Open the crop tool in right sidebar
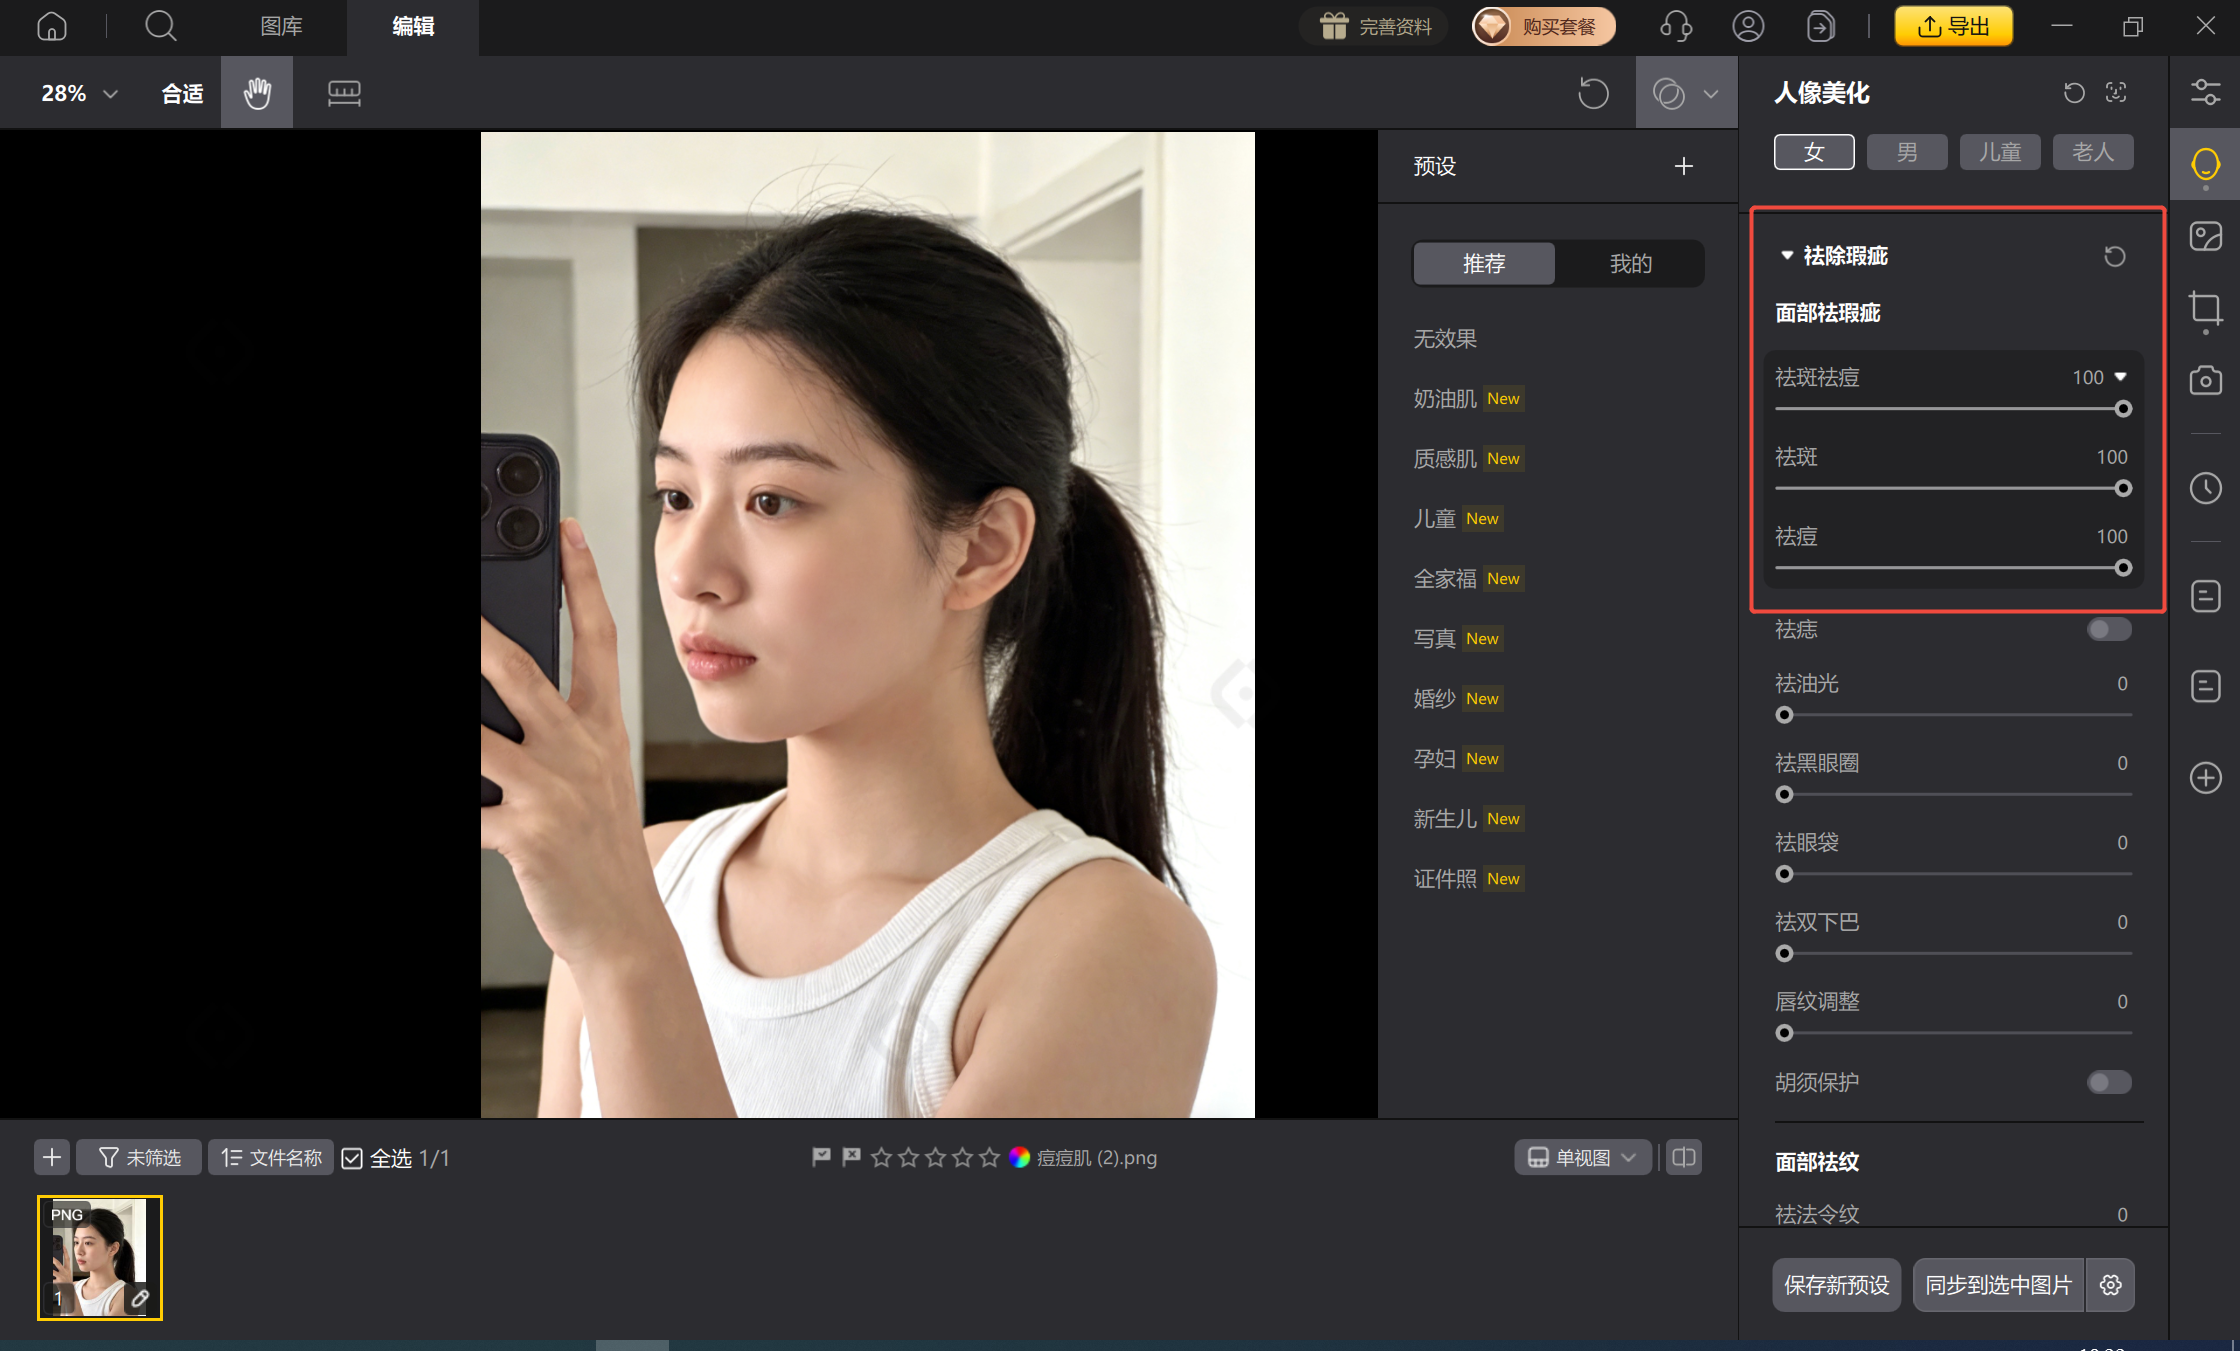 tap(2205, 308)
